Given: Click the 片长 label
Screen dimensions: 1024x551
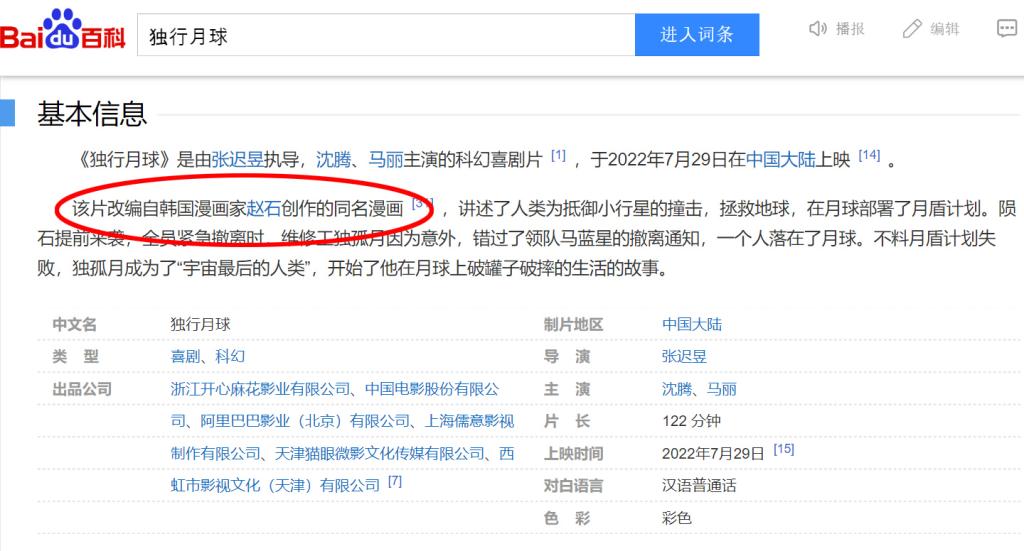Looking at the screenshot, I should coord(567,421).
